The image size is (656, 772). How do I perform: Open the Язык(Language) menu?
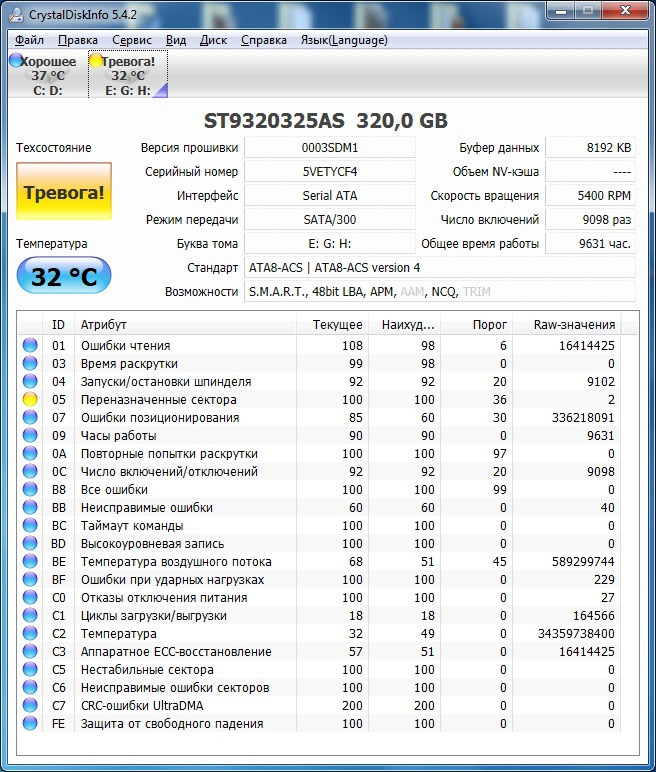click(344, 40)
